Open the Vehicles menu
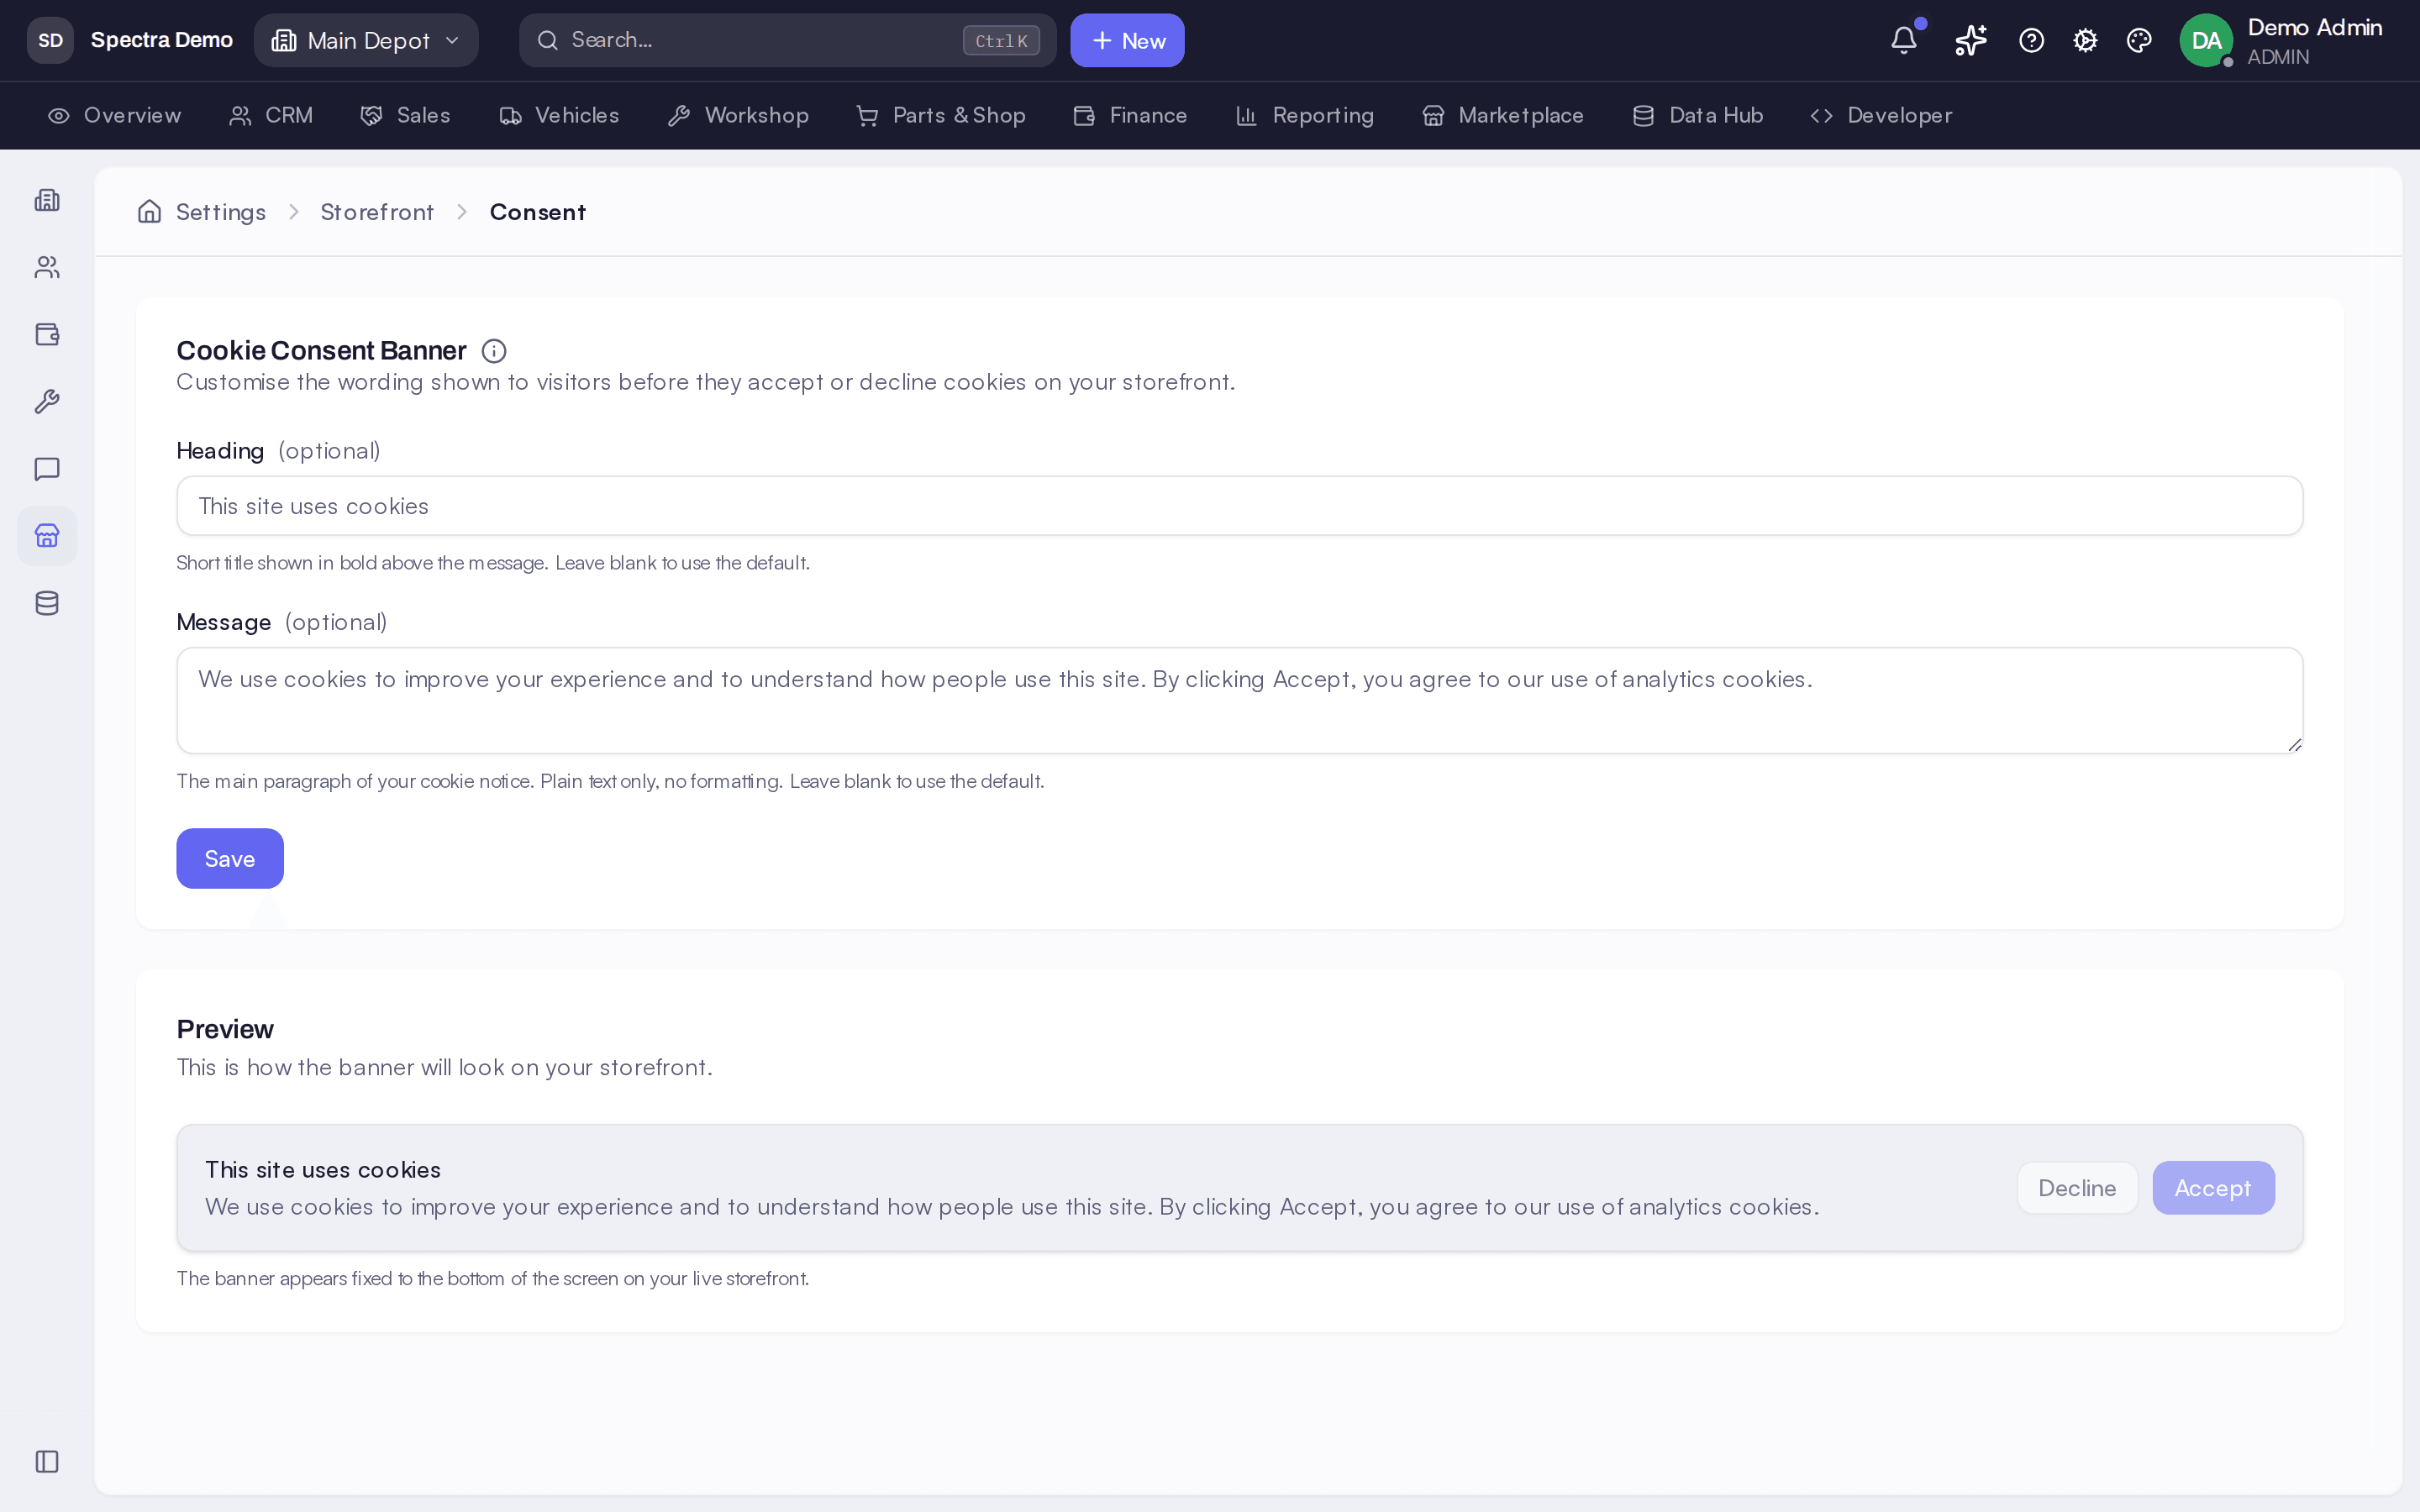The image size is (2420, 1512). tap(559, 115)
